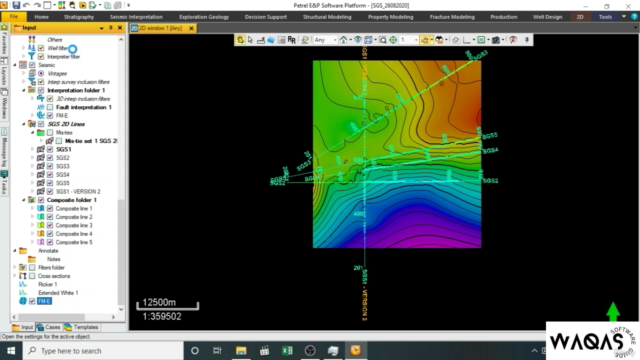640x360 pixels.
Task: Collapse the SGS 2D Lines node
Action: (24, 124)
